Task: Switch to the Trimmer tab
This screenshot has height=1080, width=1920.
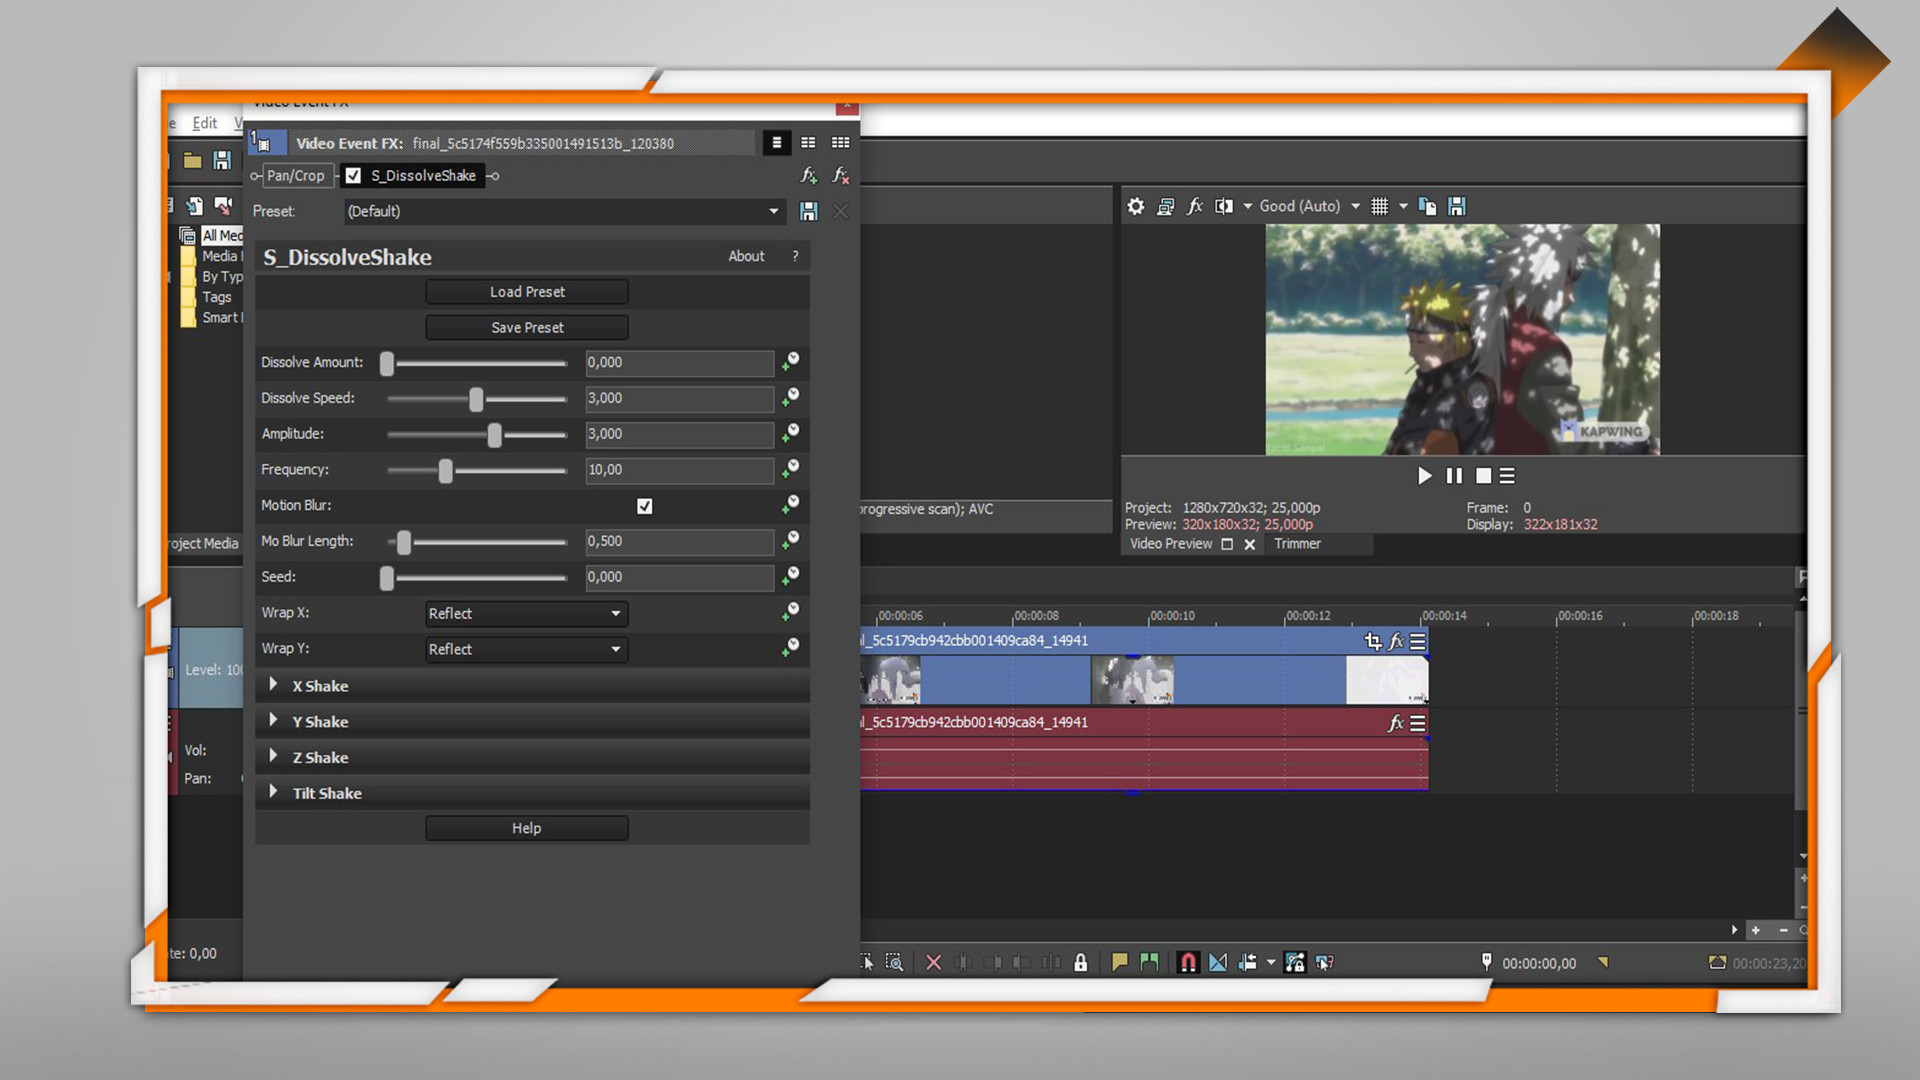Action: pos(1297,544)
